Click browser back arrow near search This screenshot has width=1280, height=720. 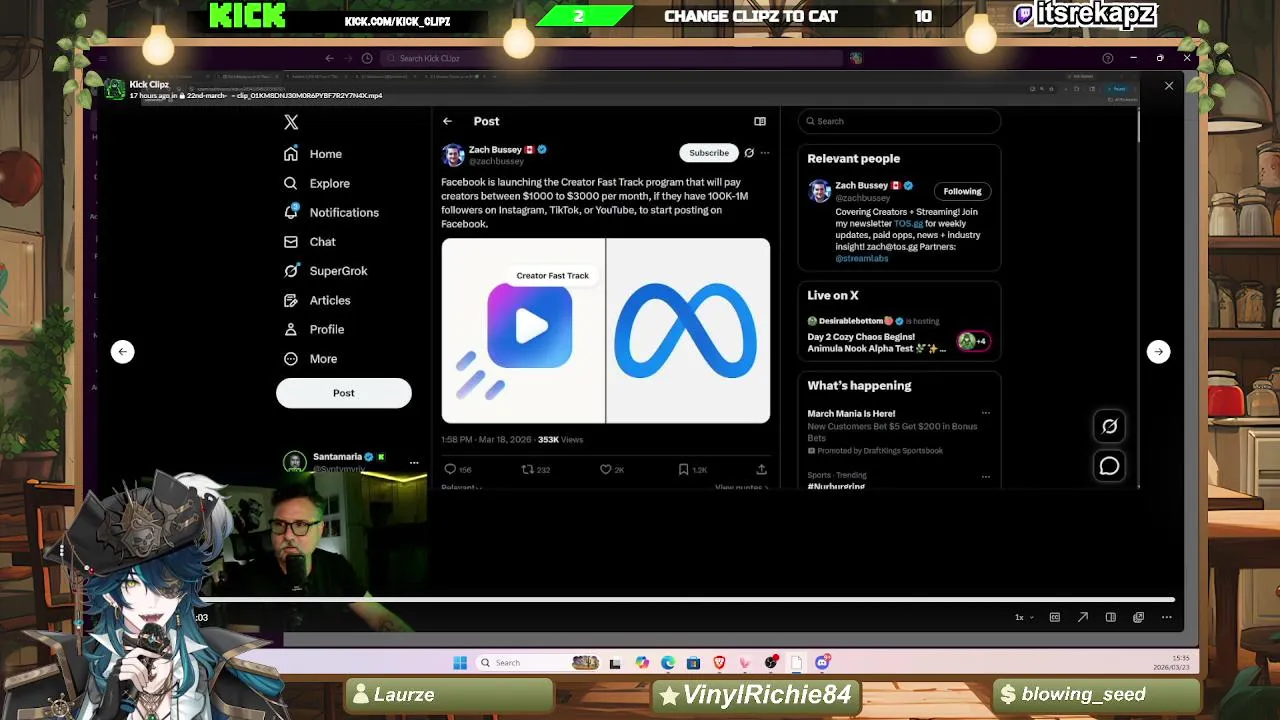(329, 58)
